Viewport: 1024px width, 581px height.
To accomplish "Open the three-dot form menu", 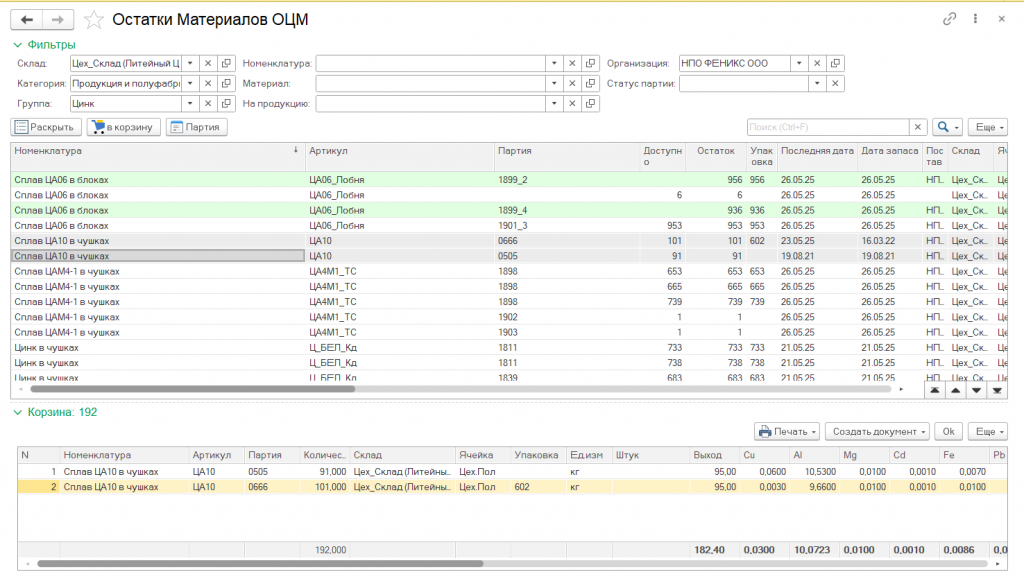I will click(x=976, y=19).
